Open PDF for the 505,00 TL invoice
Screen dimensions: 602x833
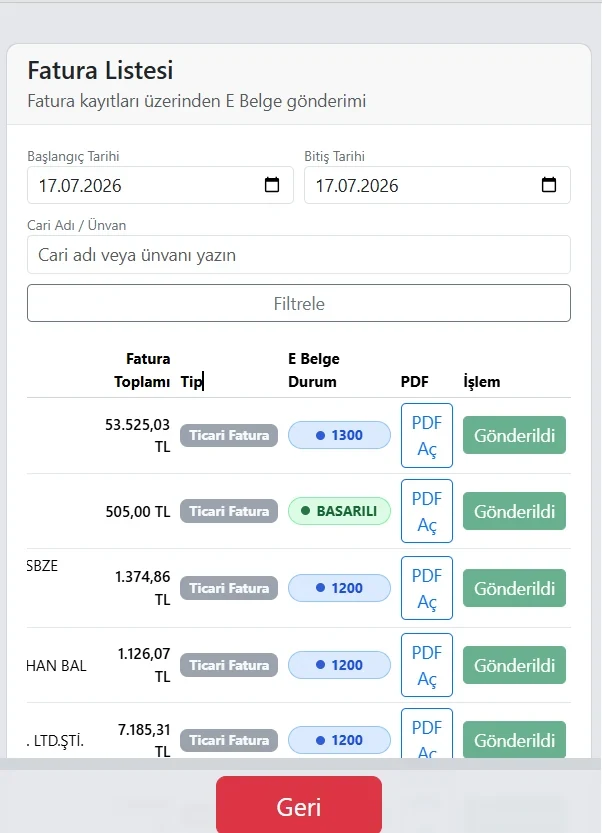(427, 511)
